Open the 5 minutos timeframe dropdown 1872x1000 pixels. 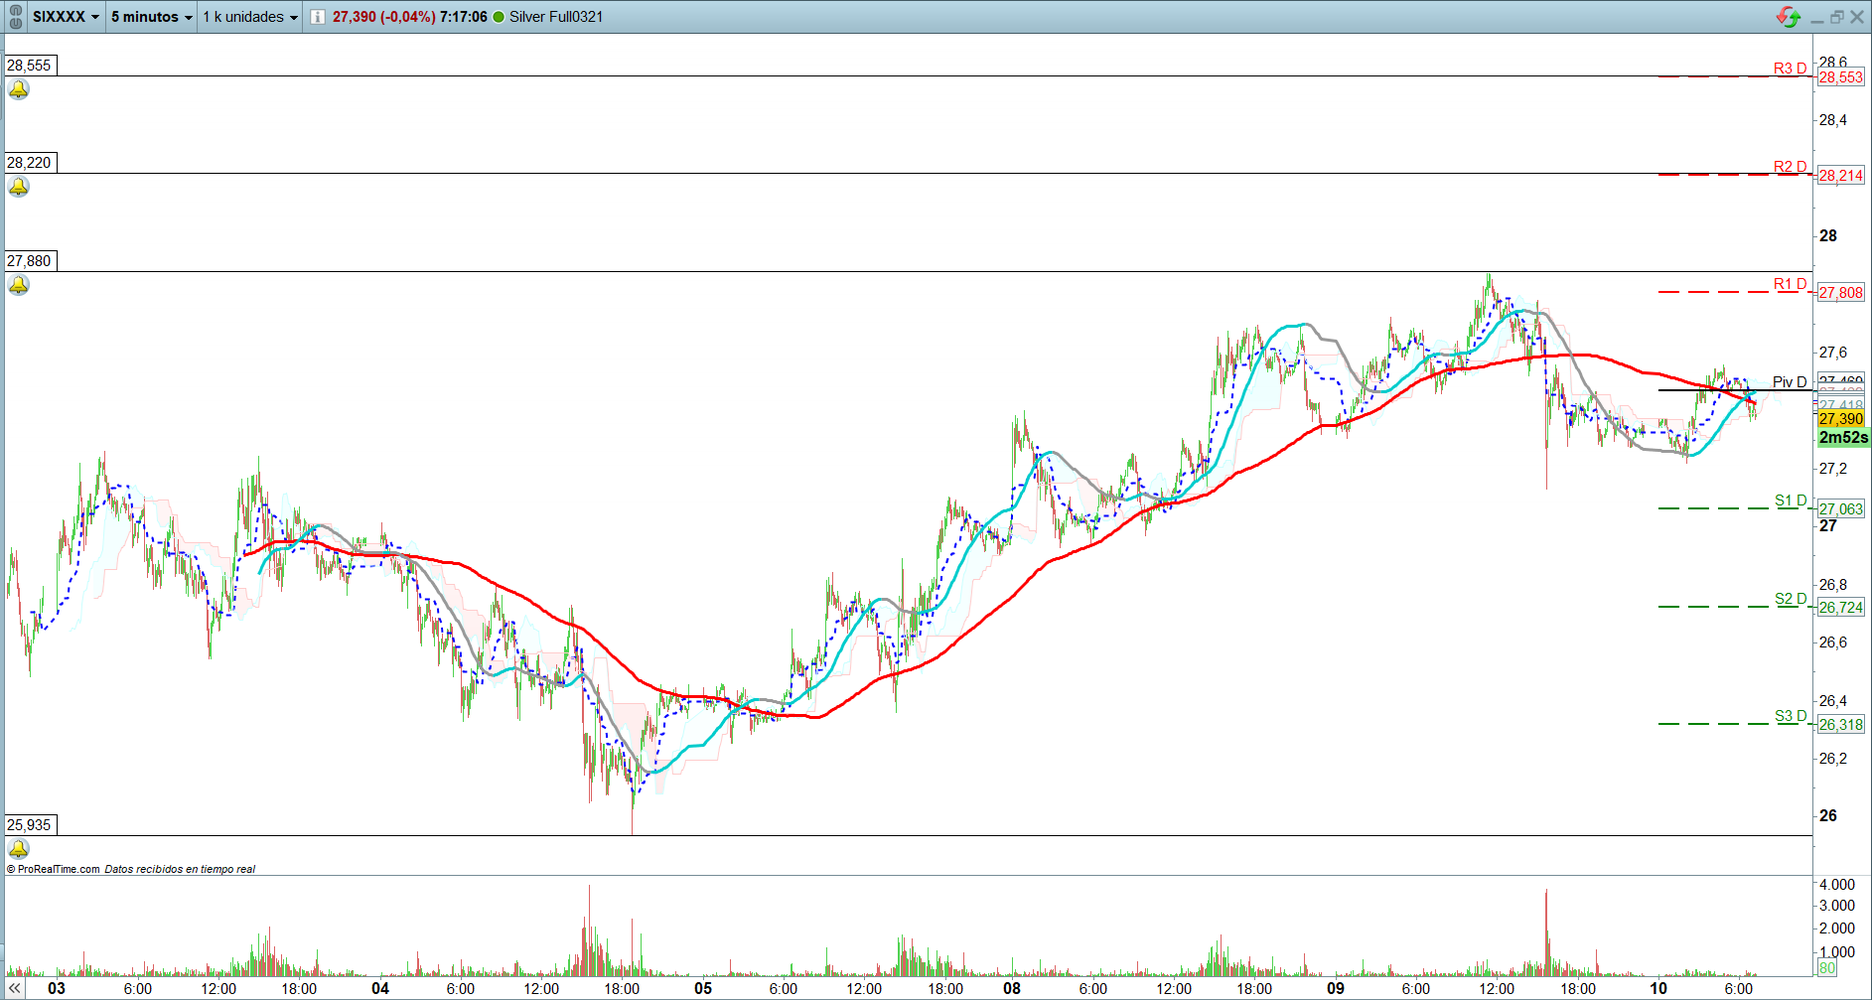tap(151, 17)
